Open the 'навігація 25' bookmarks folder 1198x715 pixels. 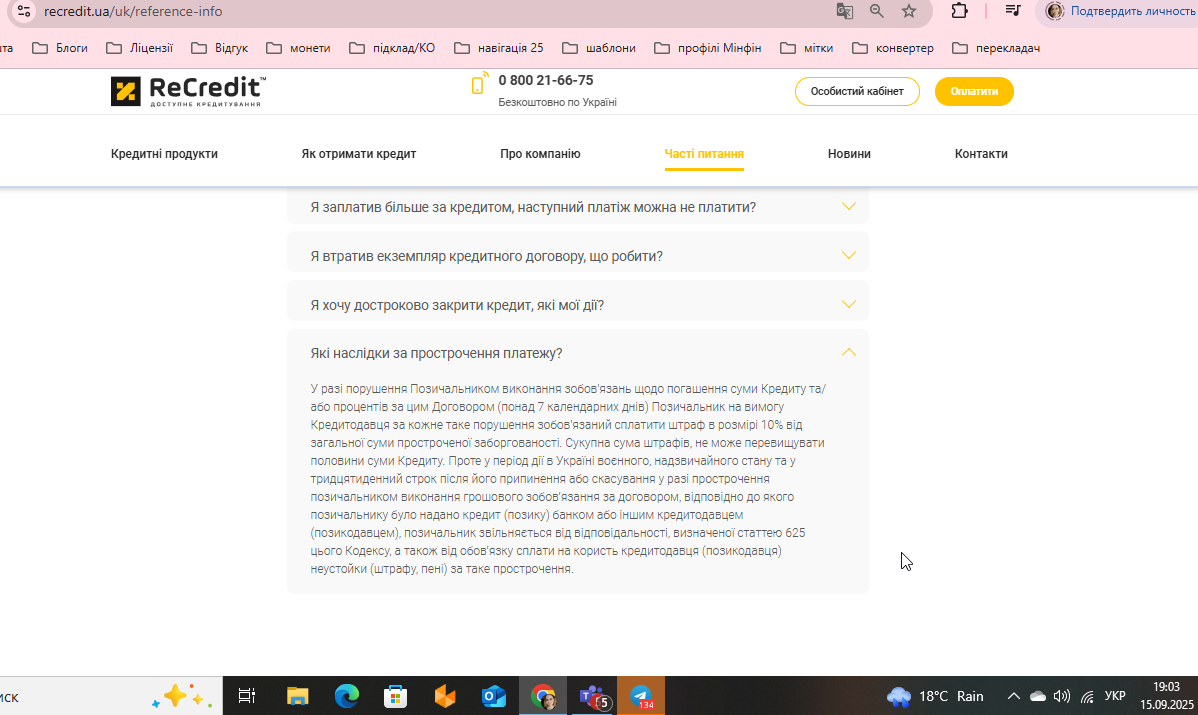(x=498, y=48)
